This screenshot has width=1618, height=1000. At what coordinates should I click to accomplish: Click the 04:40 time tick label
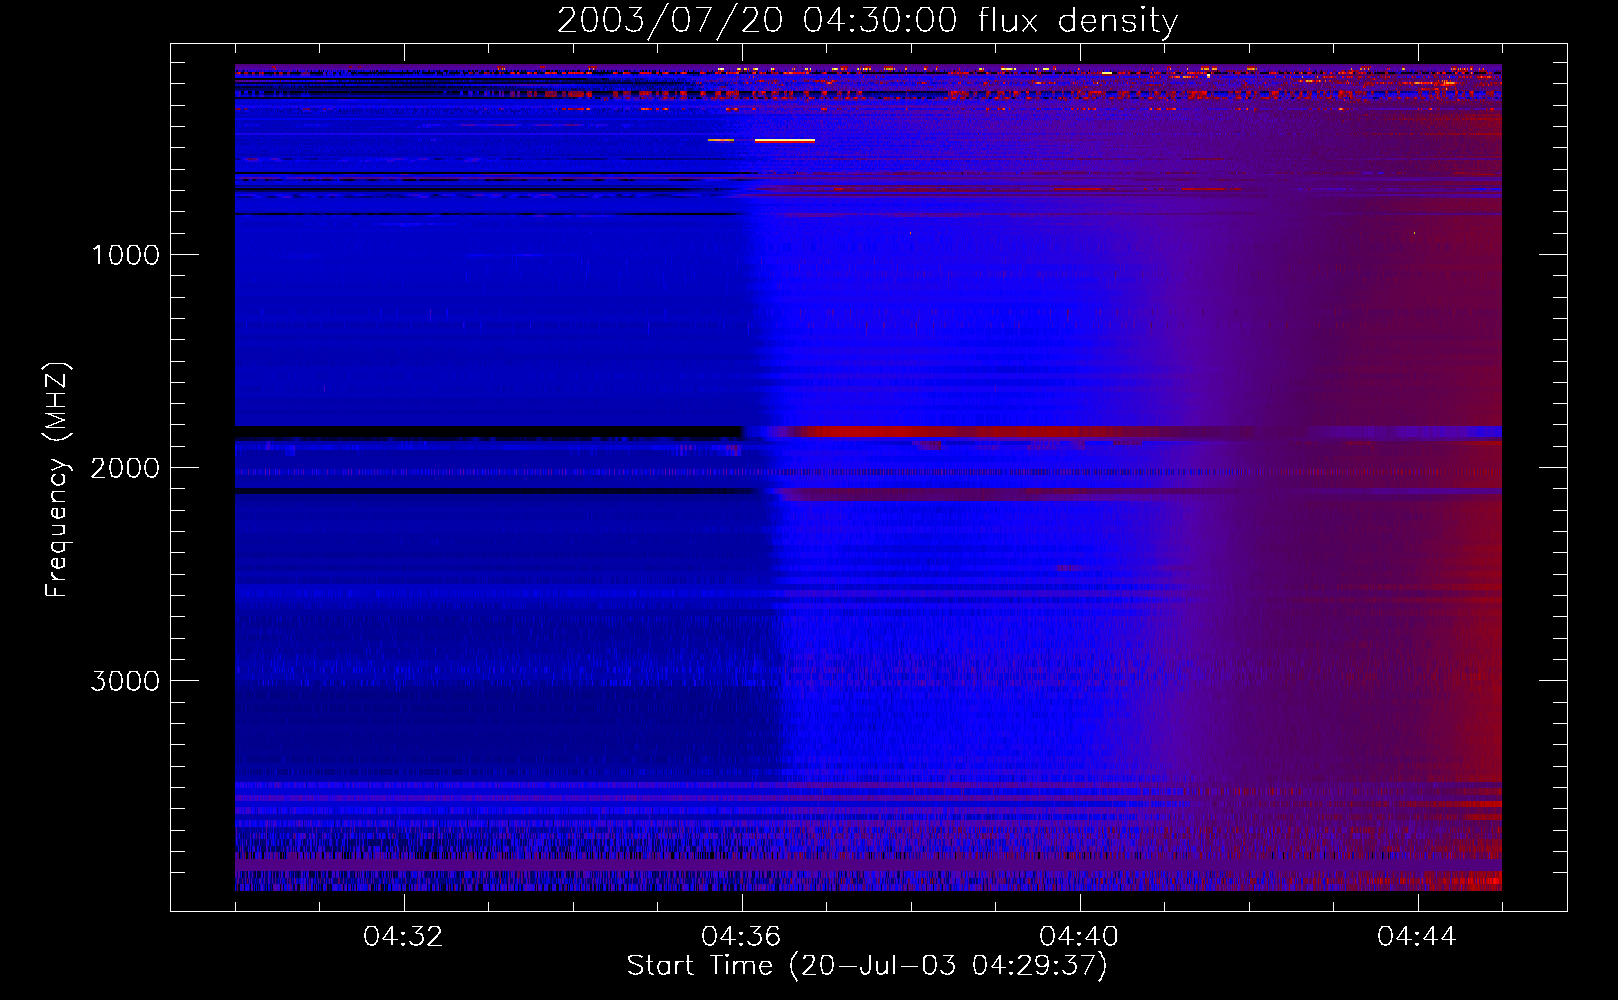(1080, 937)
